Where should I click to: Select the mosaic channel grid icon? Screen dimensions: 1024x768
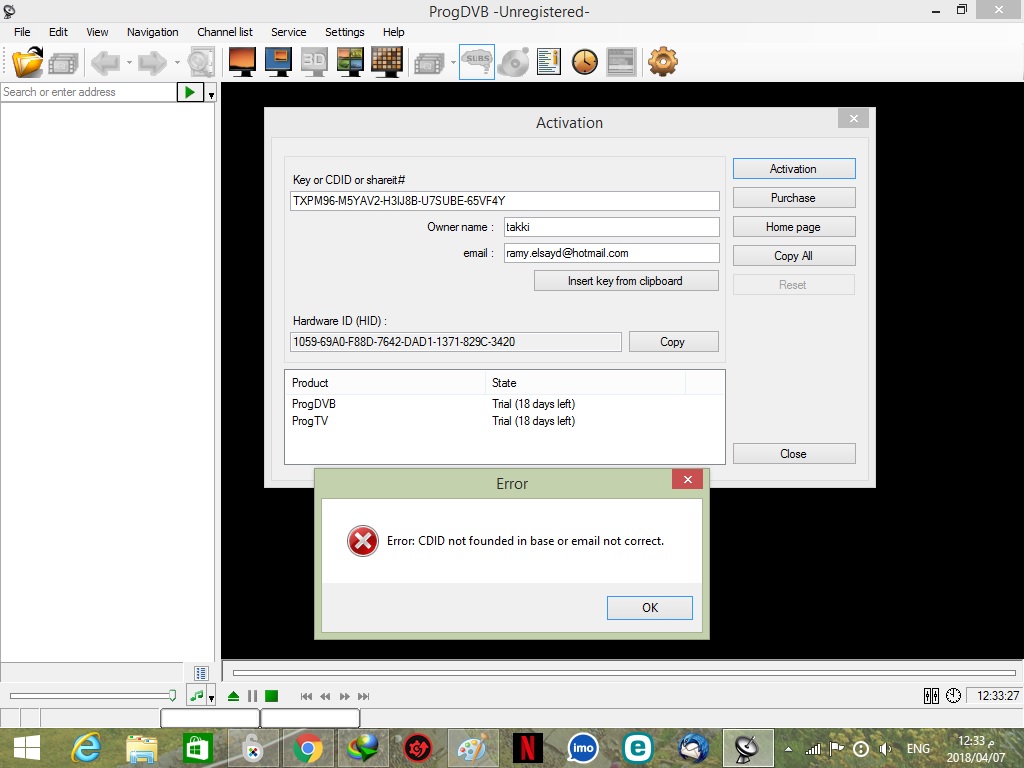[387, 62]
